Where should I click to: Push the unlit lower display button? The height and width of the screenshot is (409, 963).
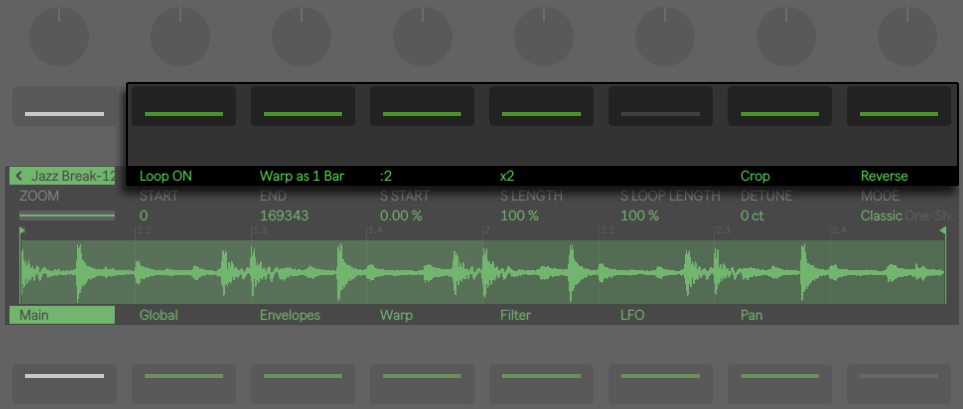pyautogui.click(x=899, y=384)
